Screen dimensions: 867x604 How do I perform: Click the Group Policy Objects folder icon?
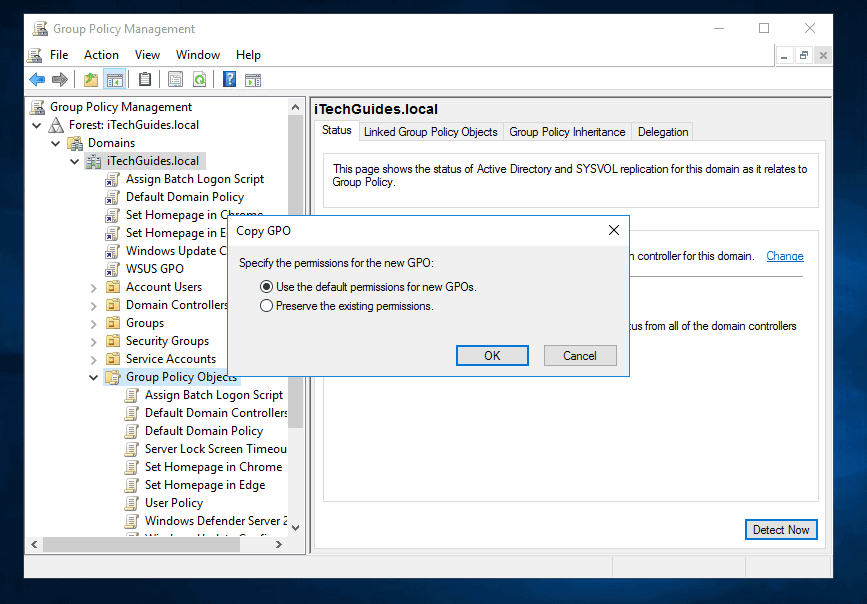point(113,377)
